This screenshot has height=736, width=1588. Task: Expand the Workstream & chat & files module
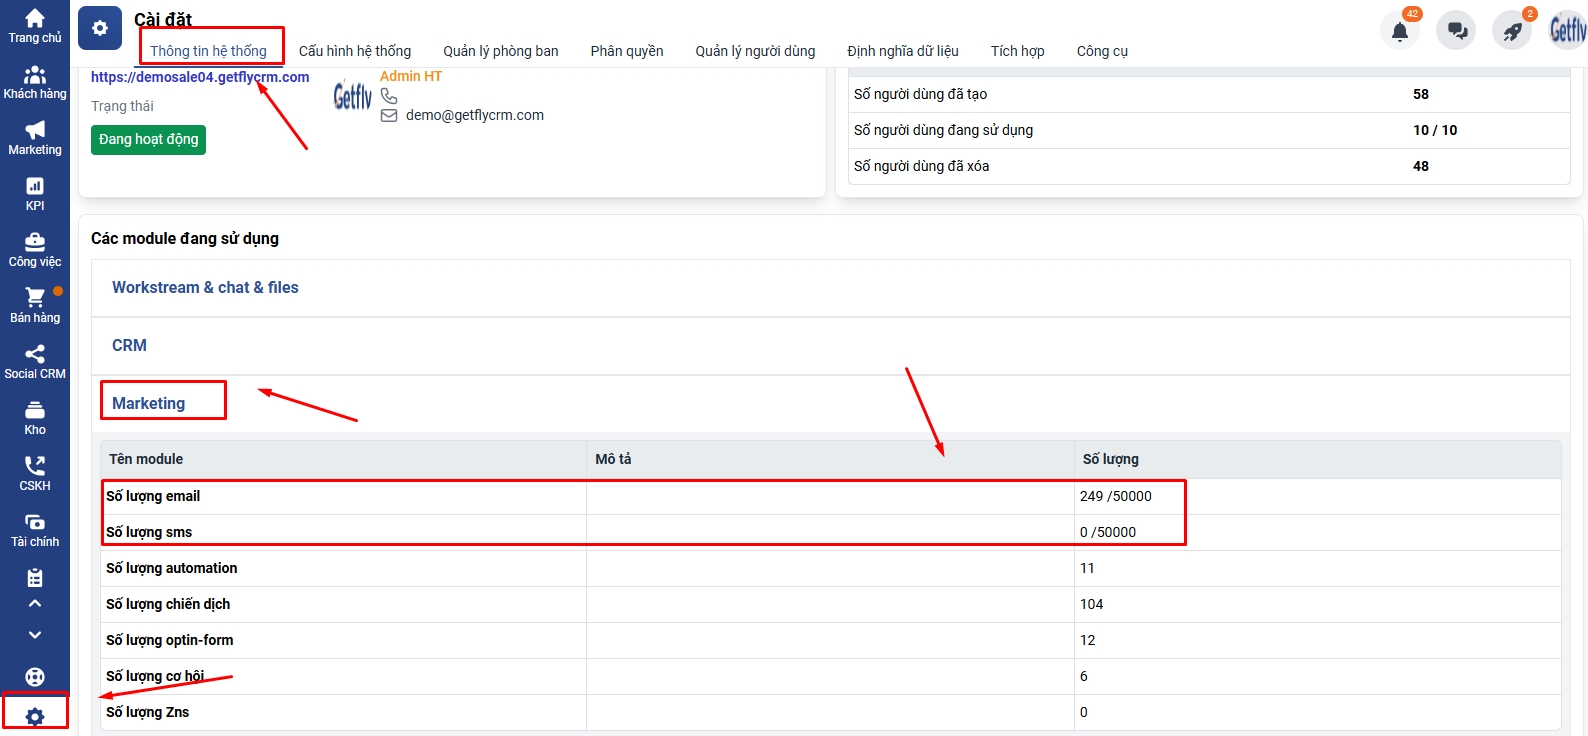(205, 288)
